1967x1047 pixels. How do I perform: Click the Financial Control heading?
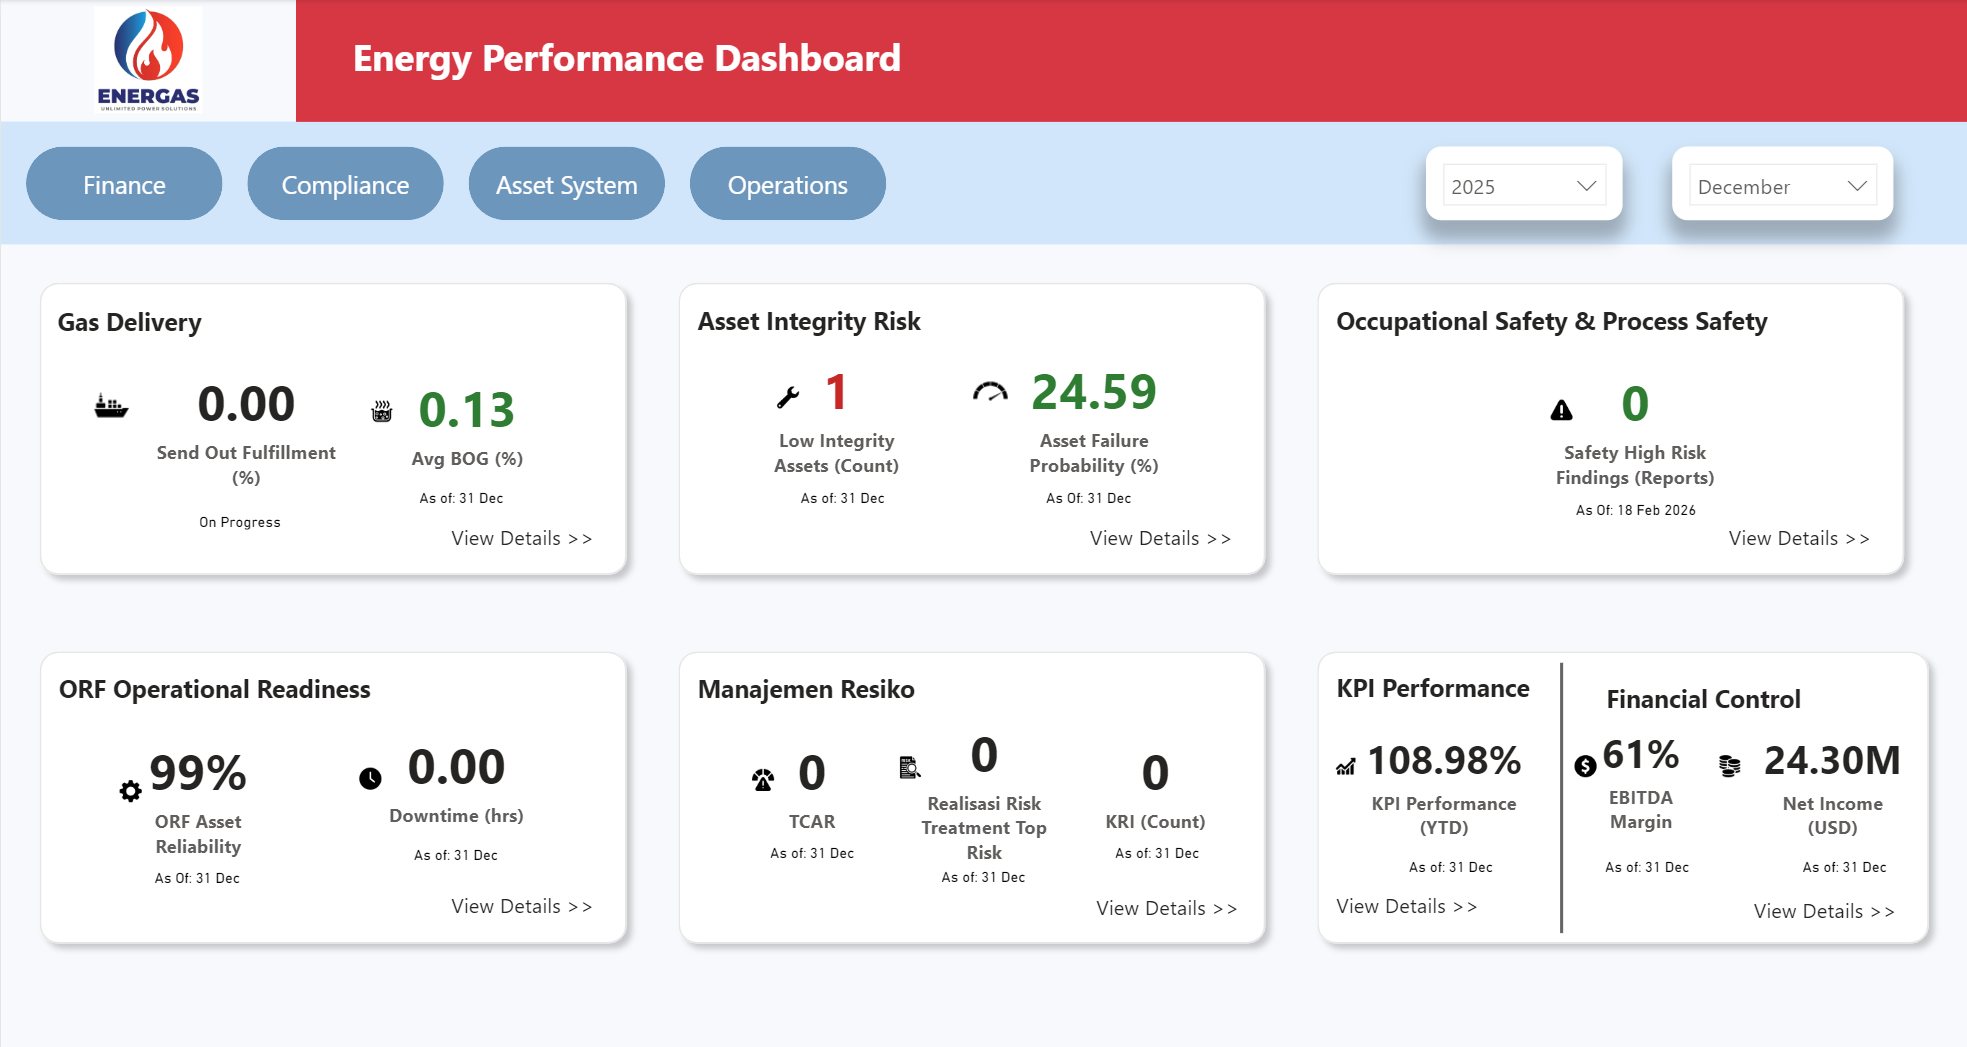point(1703,699)
